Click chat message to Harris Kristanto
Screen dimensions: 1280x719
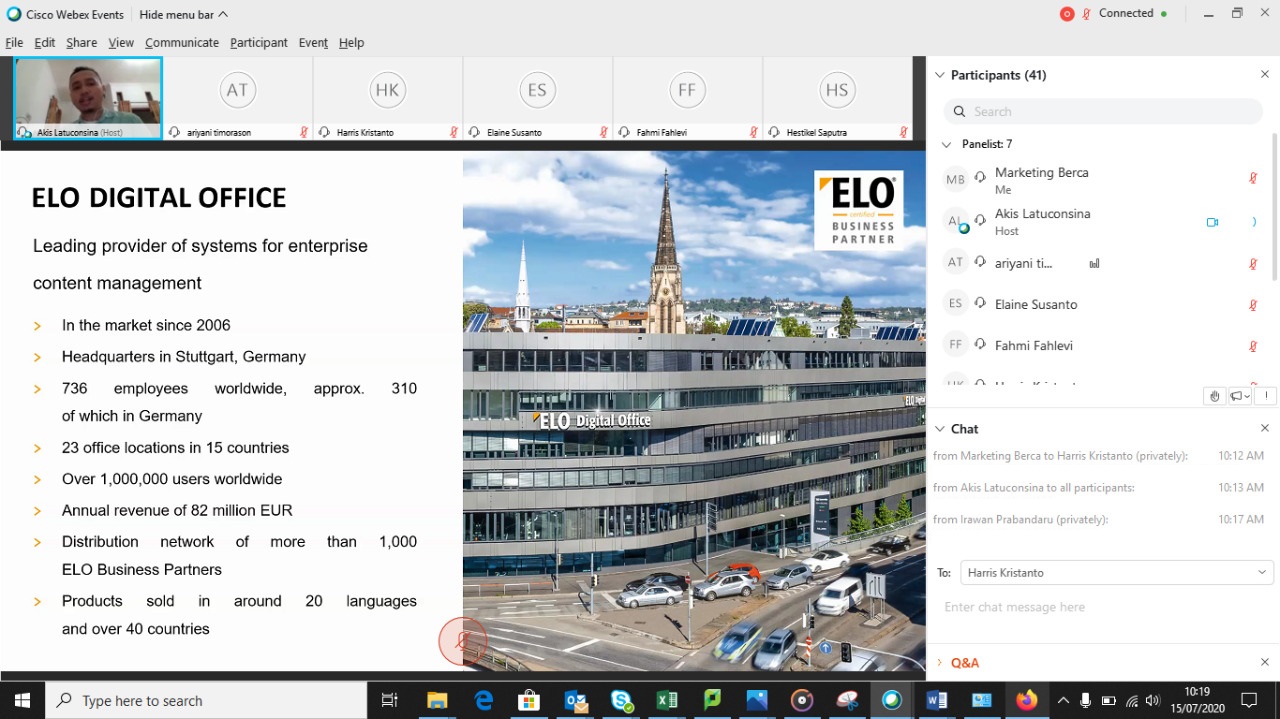pos(1060,456)
